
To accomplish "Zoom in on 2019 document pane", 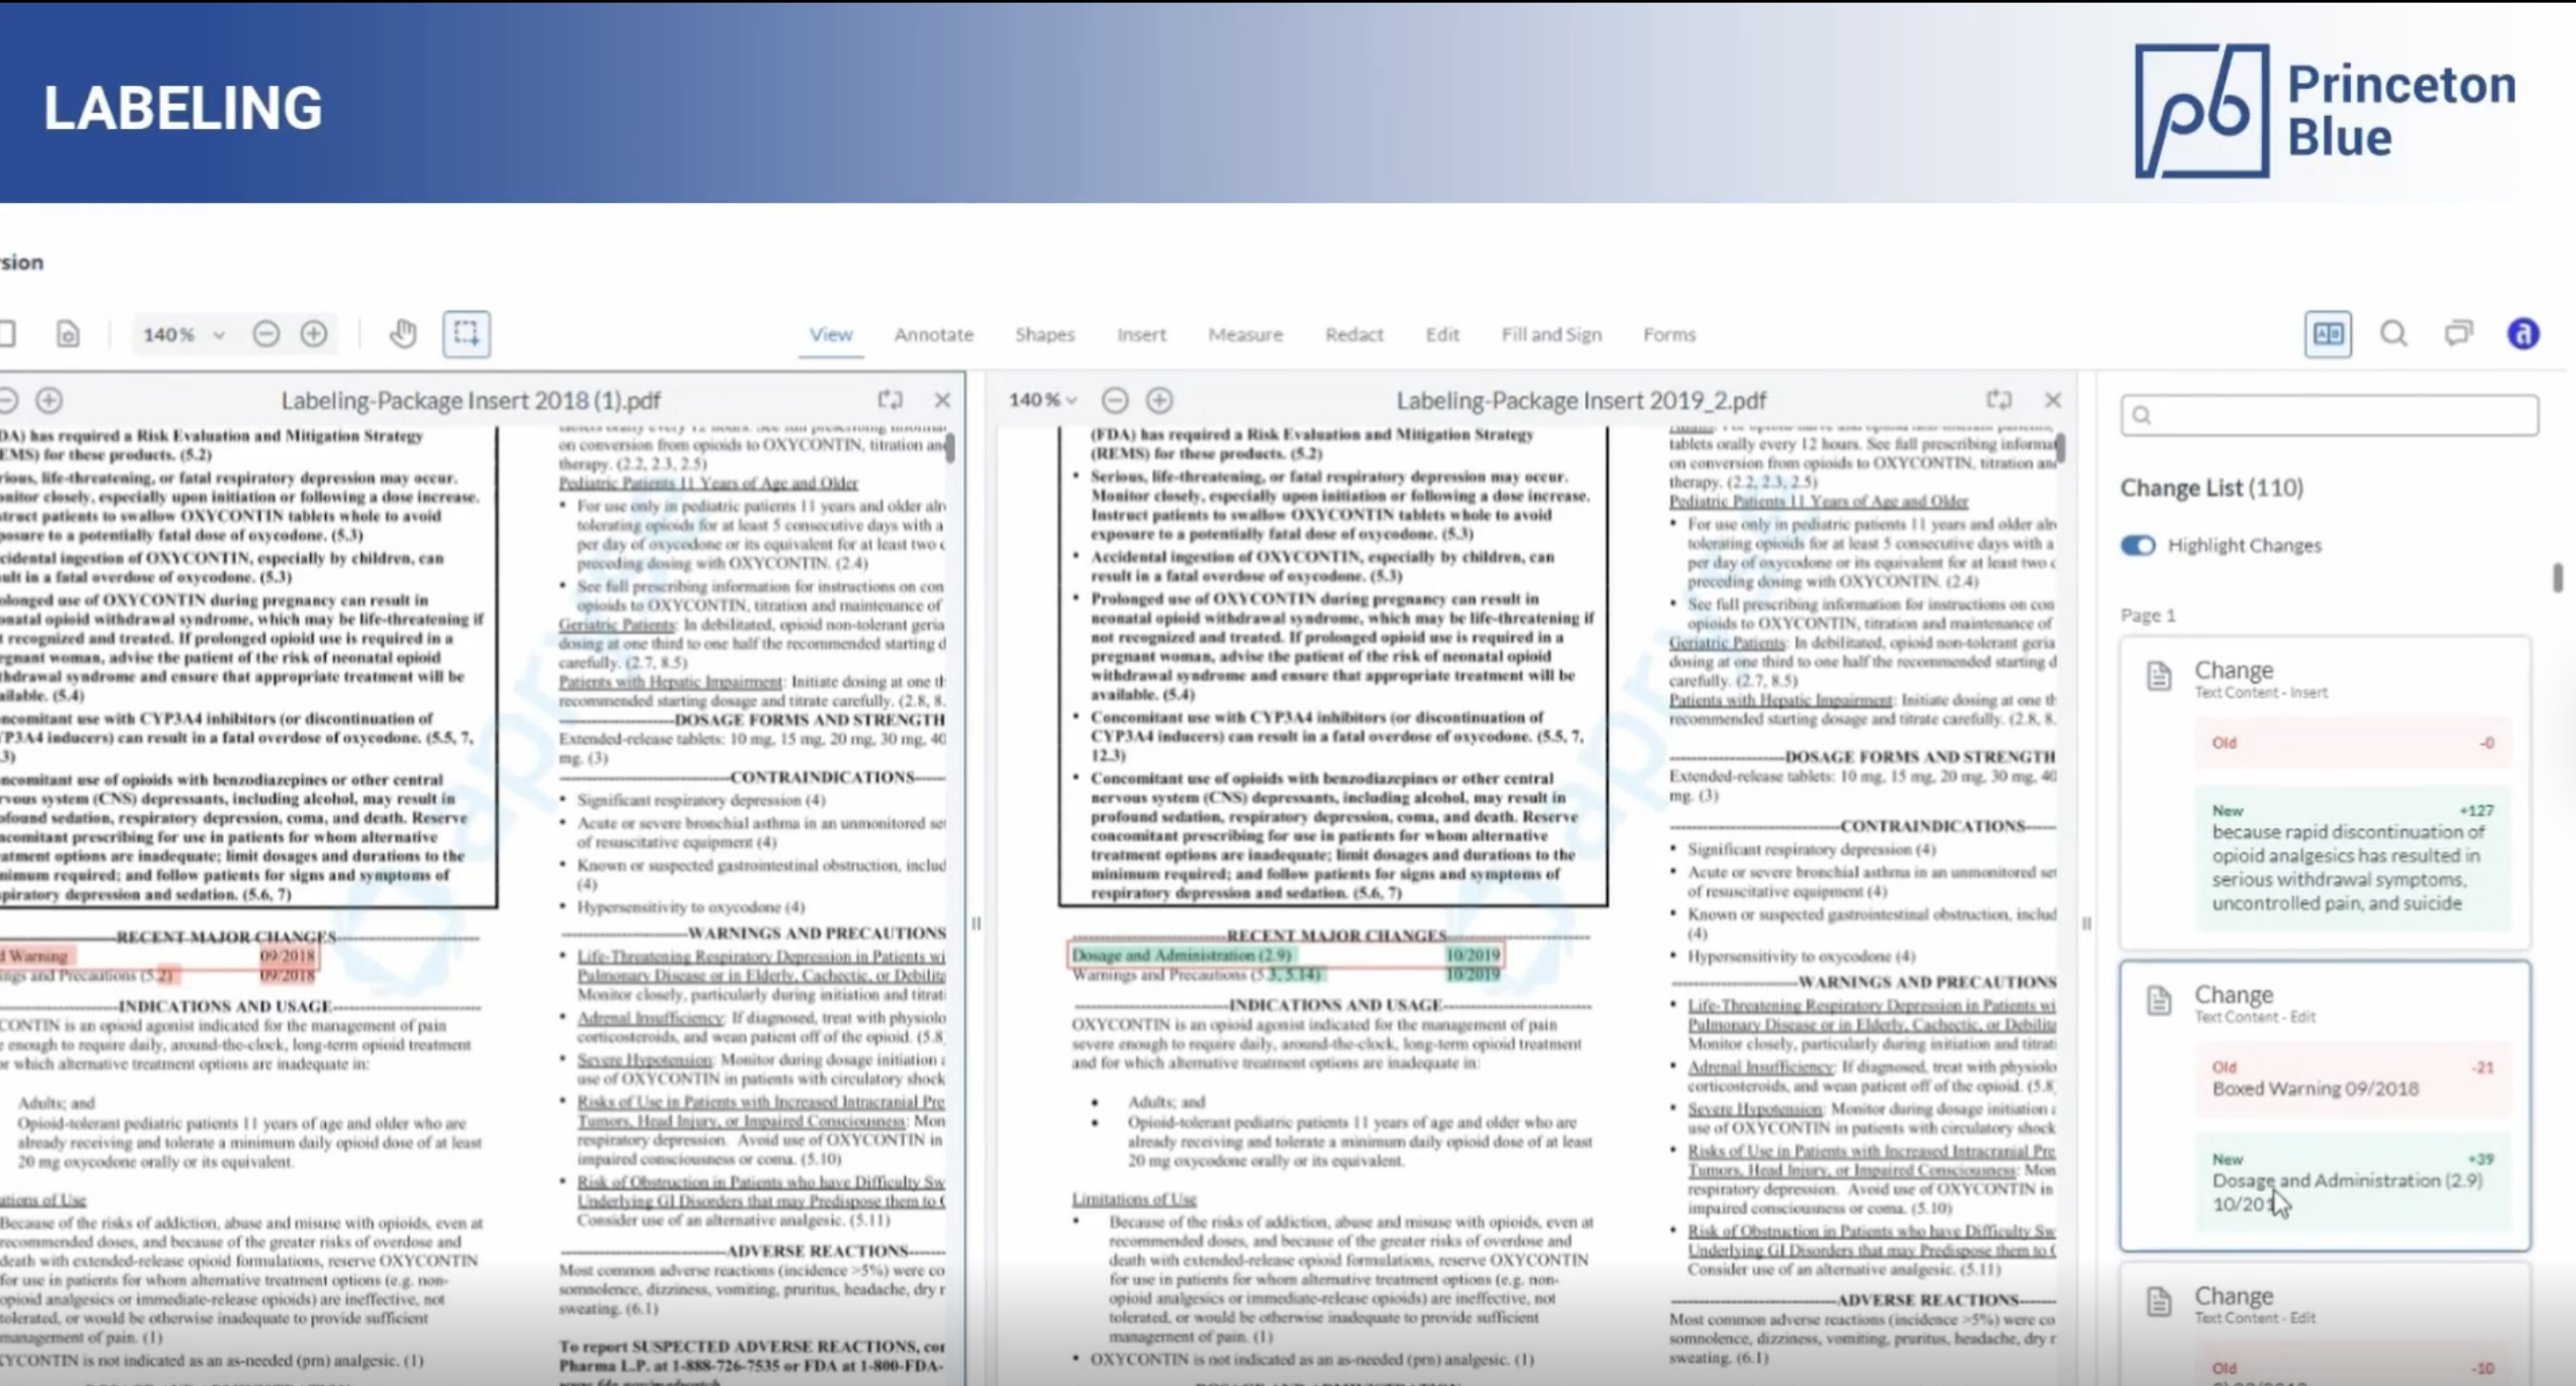I will click(1159, 400).
